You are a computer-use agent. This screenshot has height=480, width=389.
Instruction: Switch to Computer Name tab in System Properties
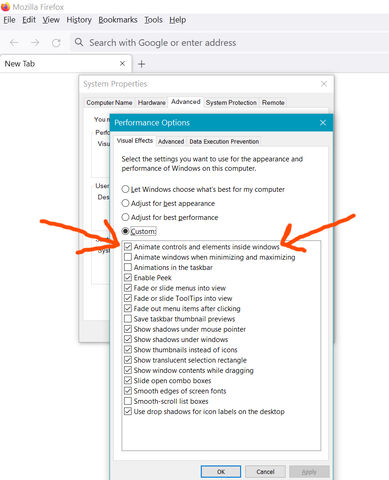pyautogui.click(x=109, y=103)
